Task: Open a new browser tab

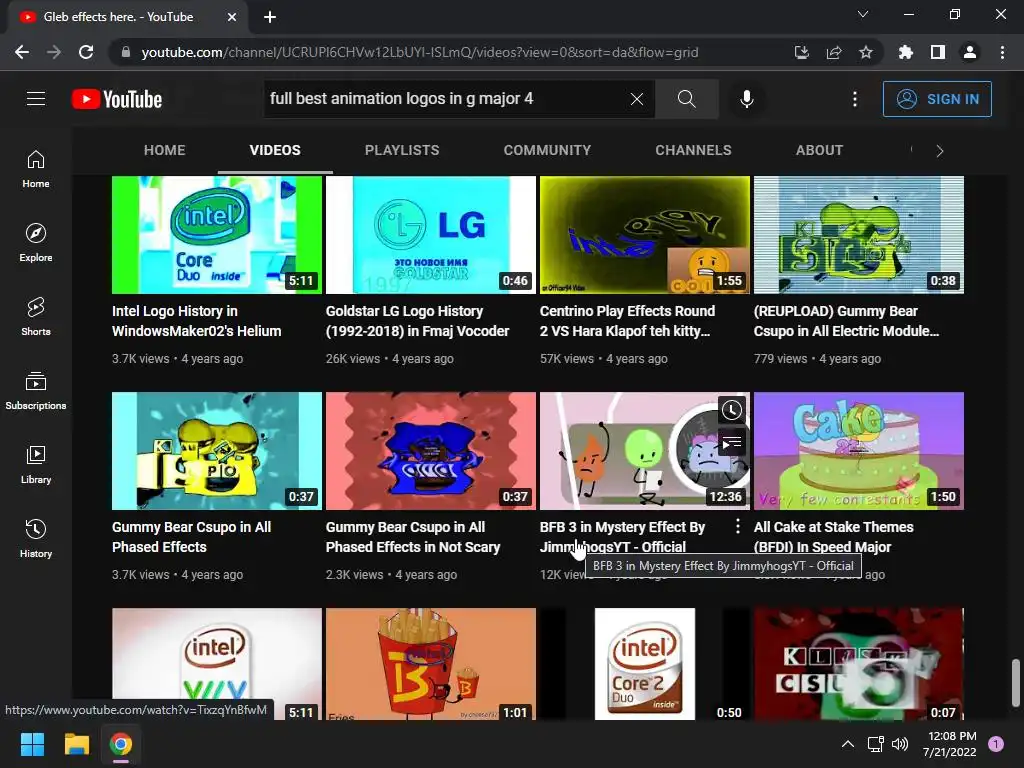Action: (270, 17)
